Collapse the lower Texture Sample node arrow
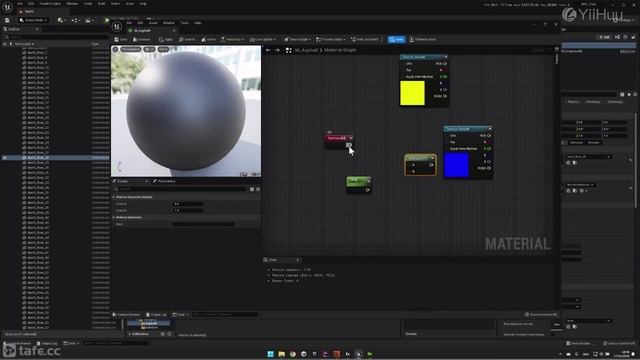 click(x=490, y=129)
